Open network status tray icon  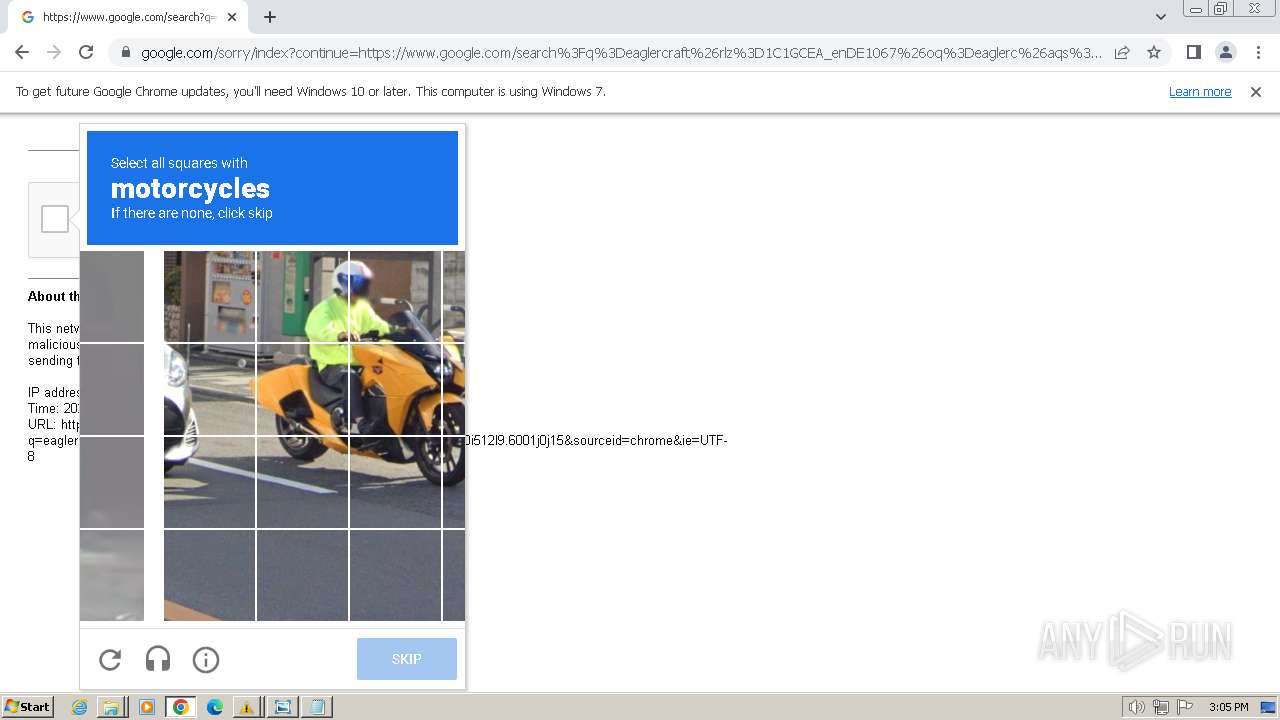1161,707
